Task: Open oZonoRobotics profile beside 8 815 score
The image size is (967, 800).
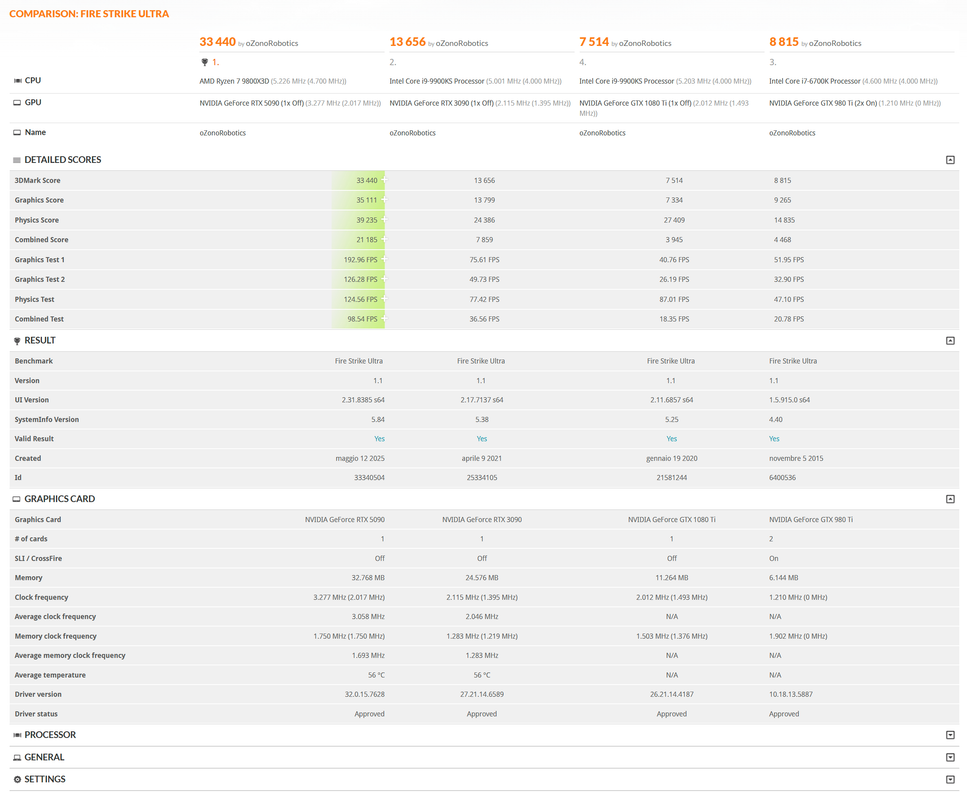Action: 835,43
